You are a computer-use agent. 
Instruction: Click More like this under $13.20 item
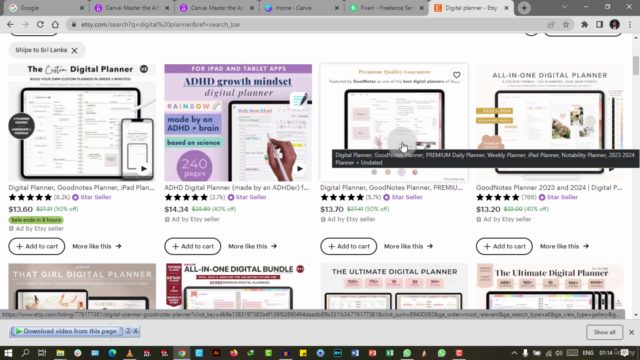(x=564, y=247)
